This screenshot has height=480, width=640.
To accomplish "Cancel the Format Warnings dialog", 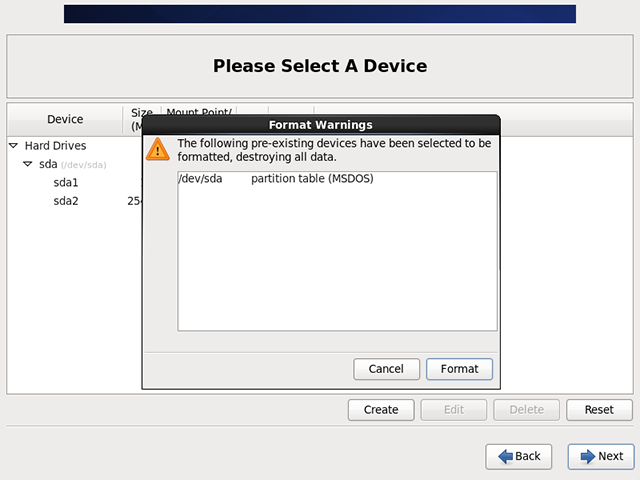I will pos(386,369).
